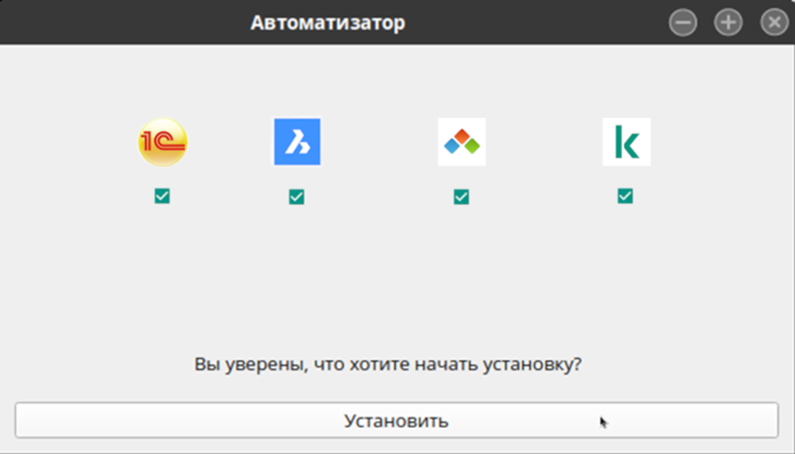The width and height of the screenshot is (795, 454).
Task: Click the three colored diamonds app icon
Action: tap(461, 142)
